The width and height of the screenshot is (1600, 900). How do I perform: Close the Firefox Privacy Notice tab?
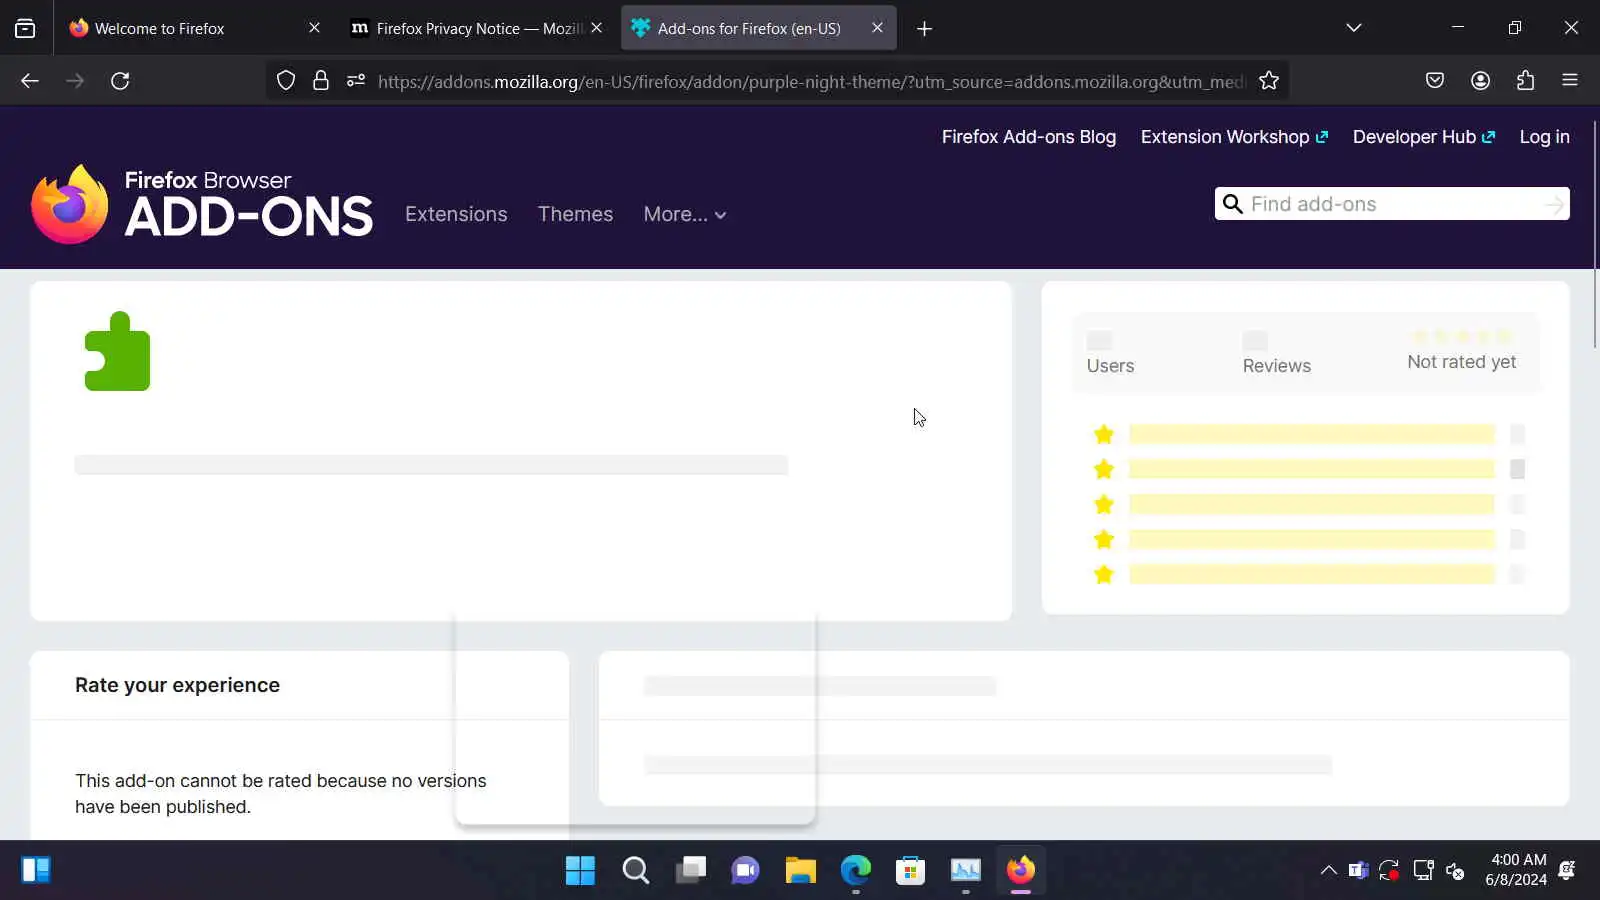point(597,28)
